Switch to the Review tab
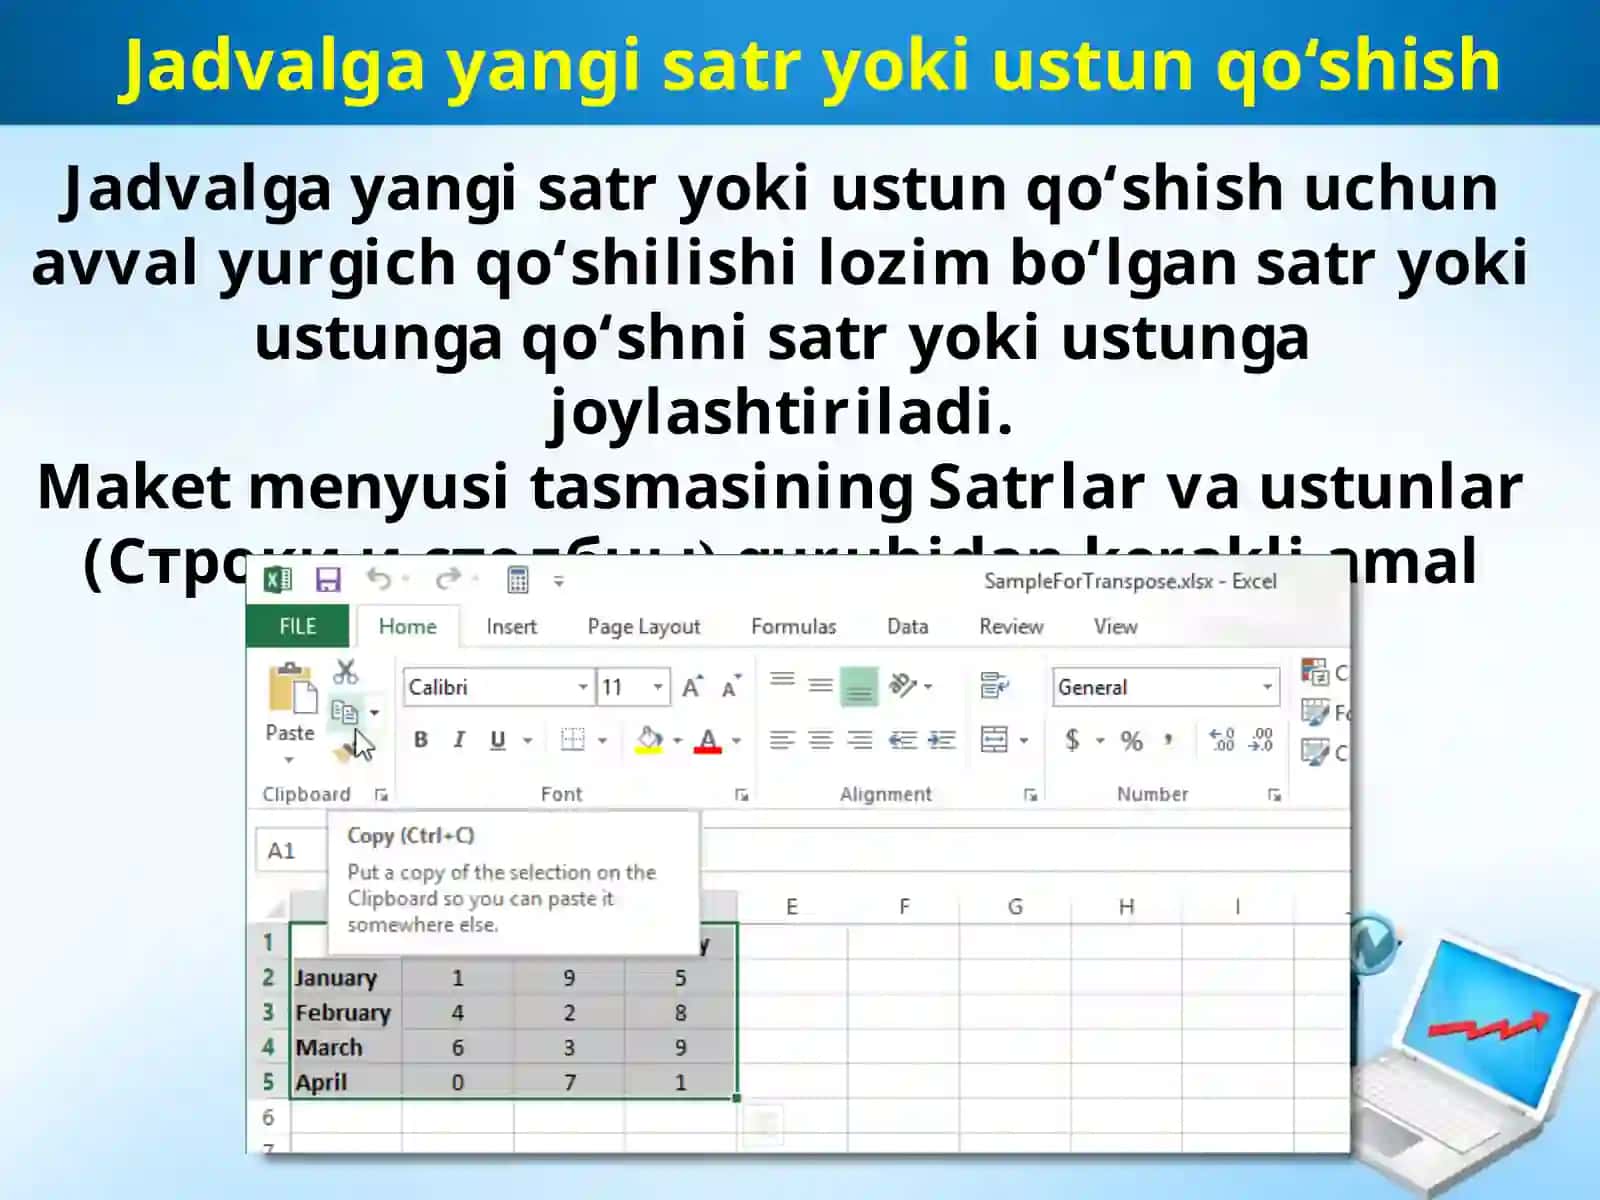 coord(1011,626)
